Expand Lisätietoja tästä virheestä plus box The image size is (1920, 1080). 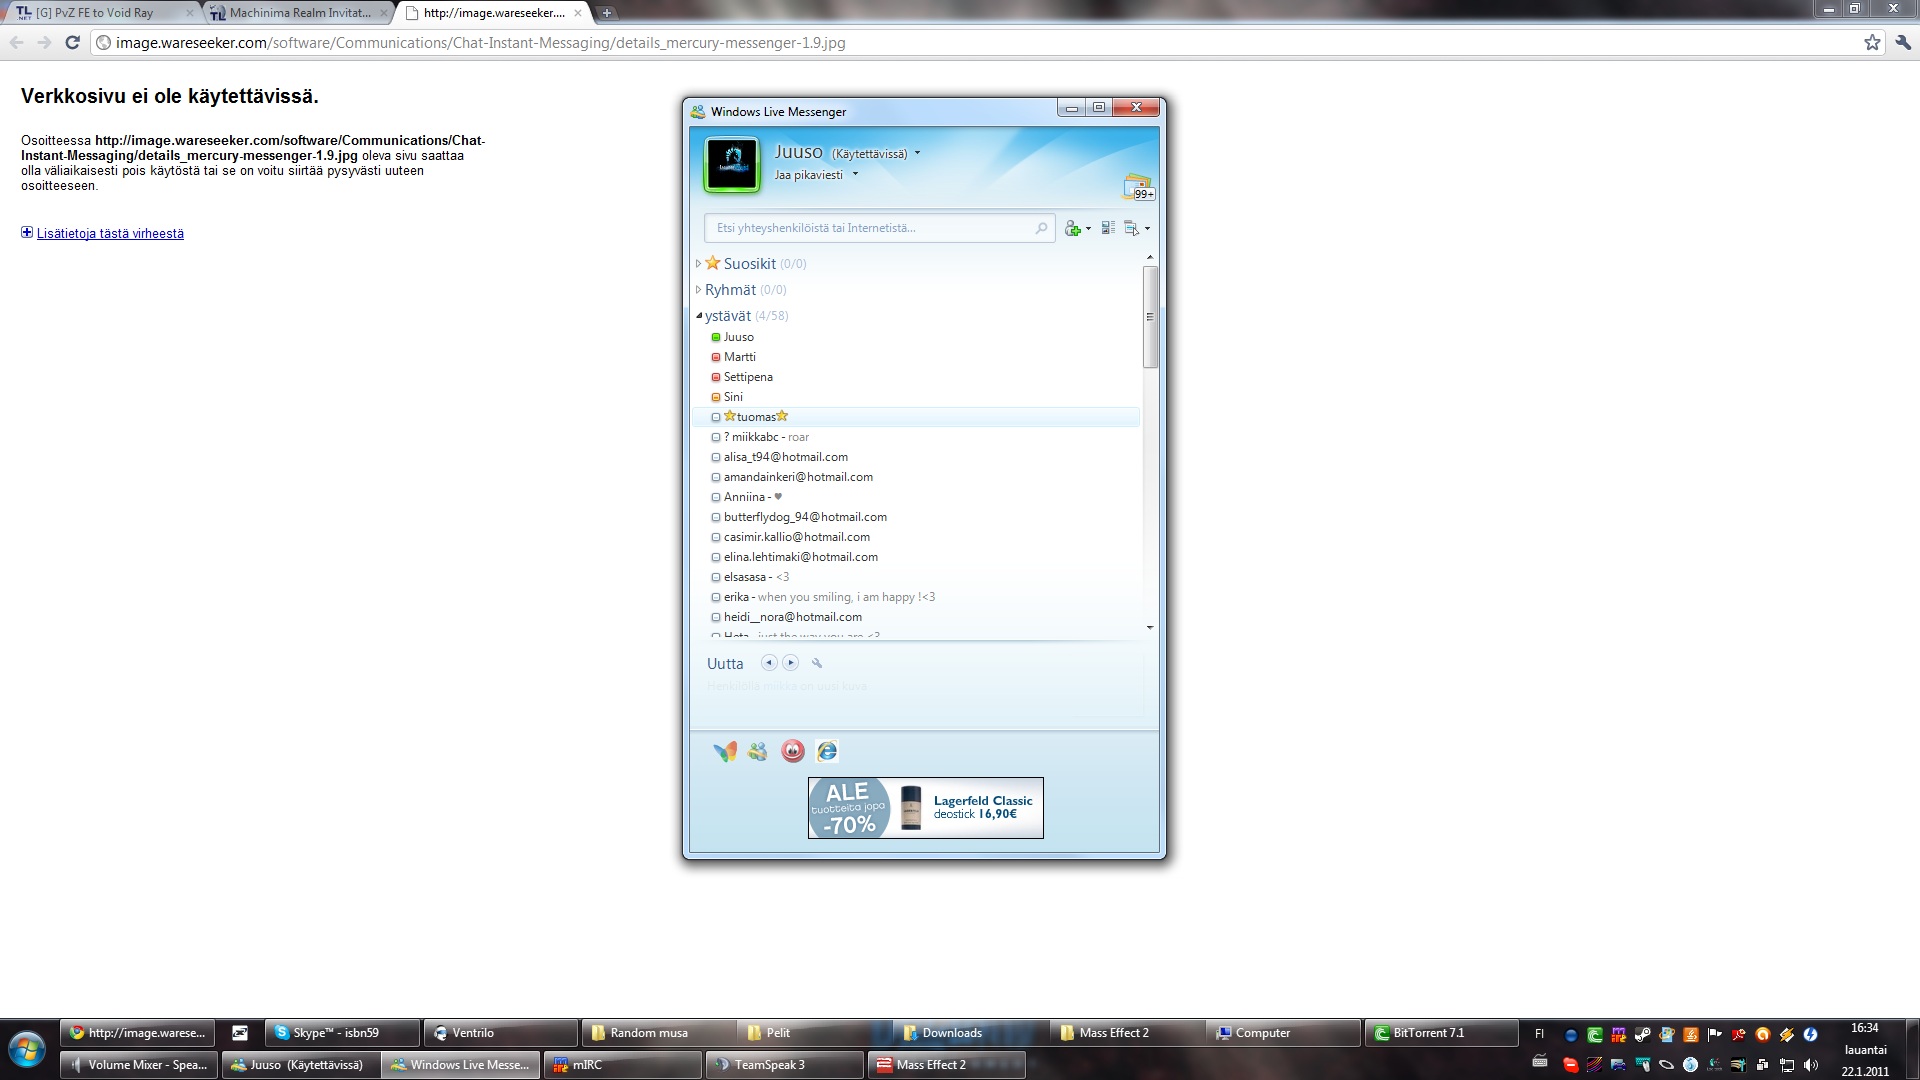pyautogui.click(x=27, y=232)
